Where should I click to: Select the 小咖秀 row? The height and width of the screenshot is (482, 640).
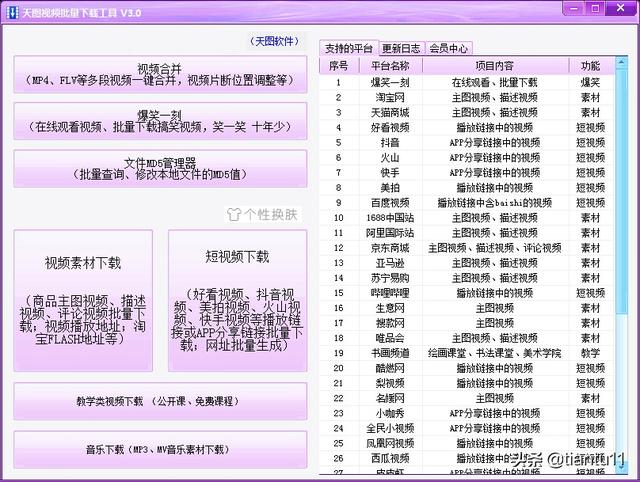[467, 413]
